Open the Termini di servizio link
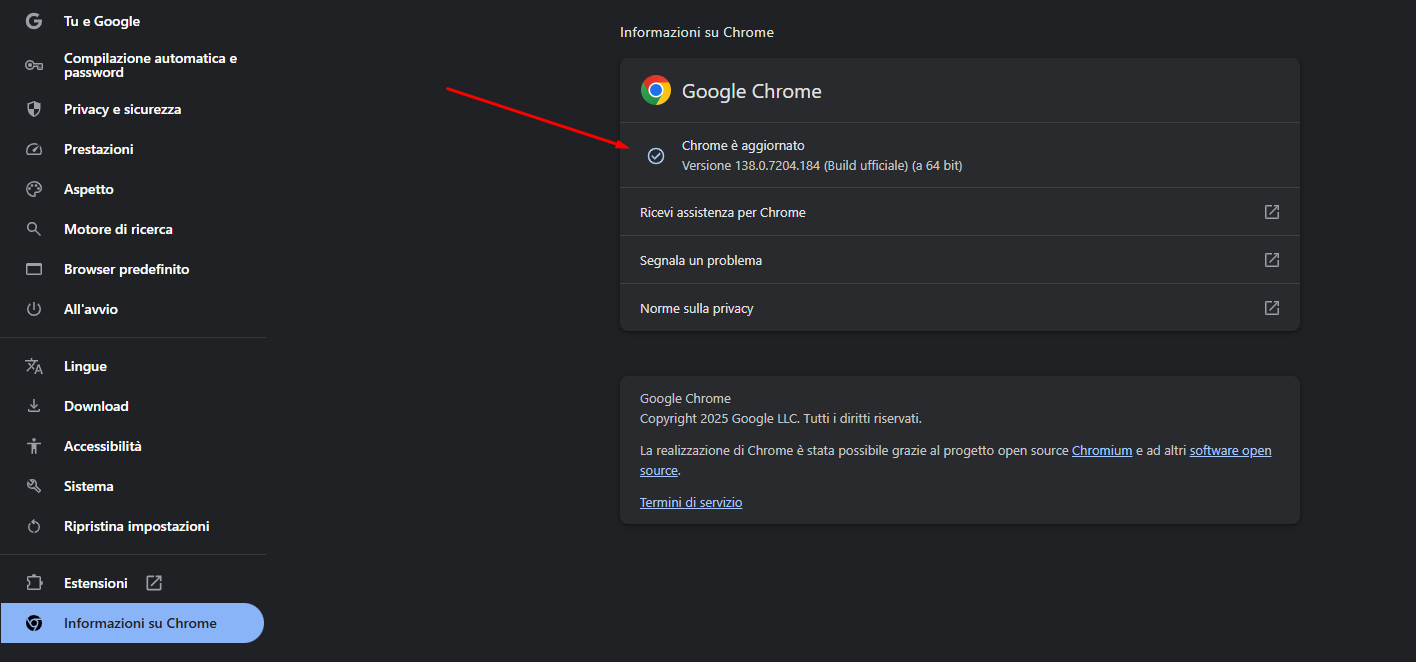1416x662 pixels. coord(691,503)
